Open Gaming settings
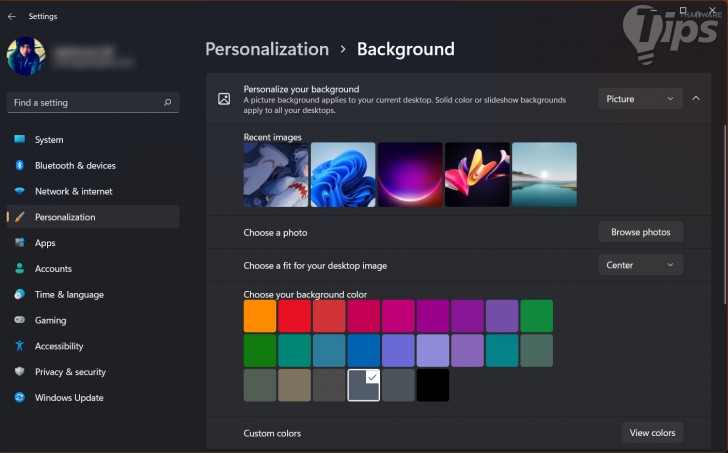This screenshot has height=453, width=728. click(93, 320)
